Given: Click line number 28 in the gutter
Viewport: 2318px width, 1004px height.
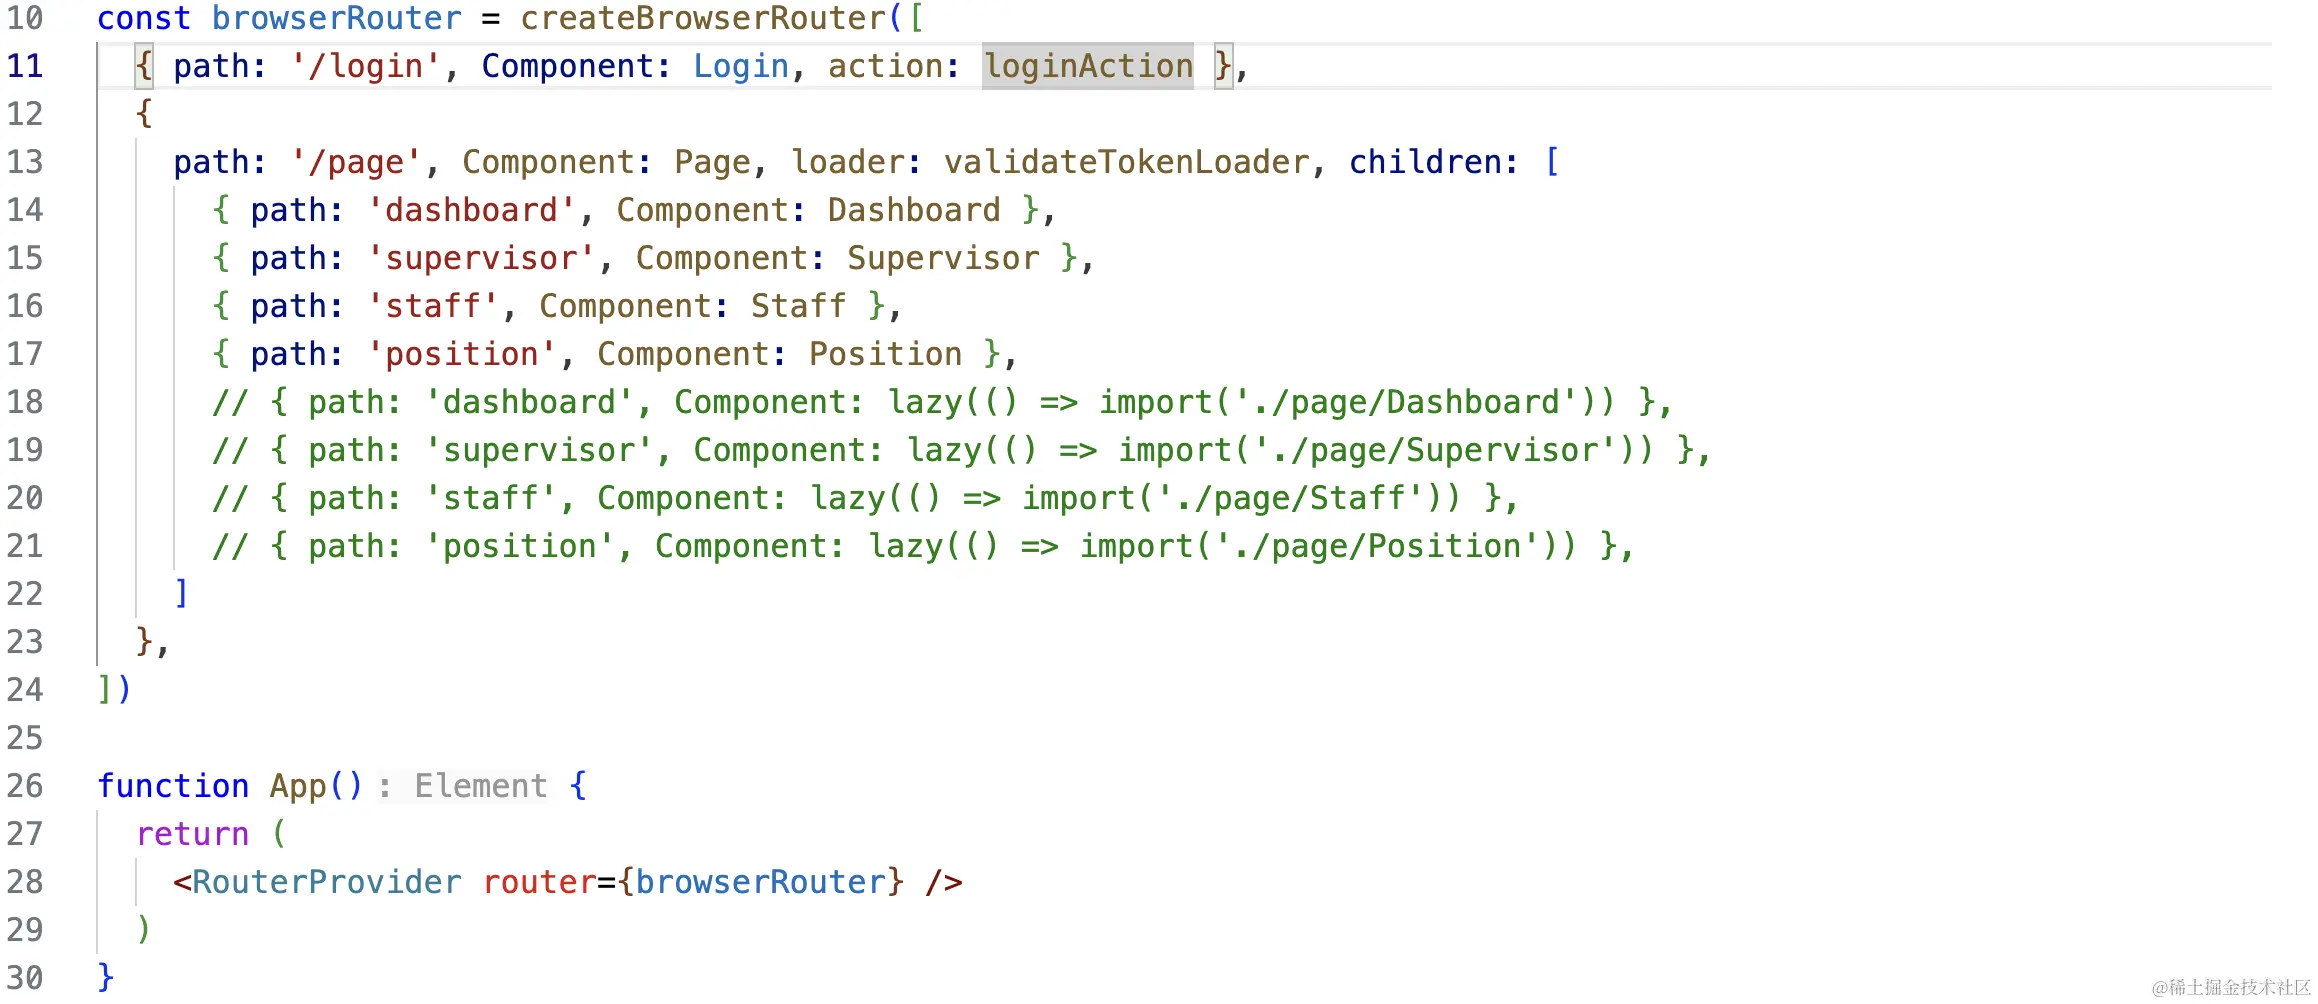Looking at the screenshot, I should point(25,882).
